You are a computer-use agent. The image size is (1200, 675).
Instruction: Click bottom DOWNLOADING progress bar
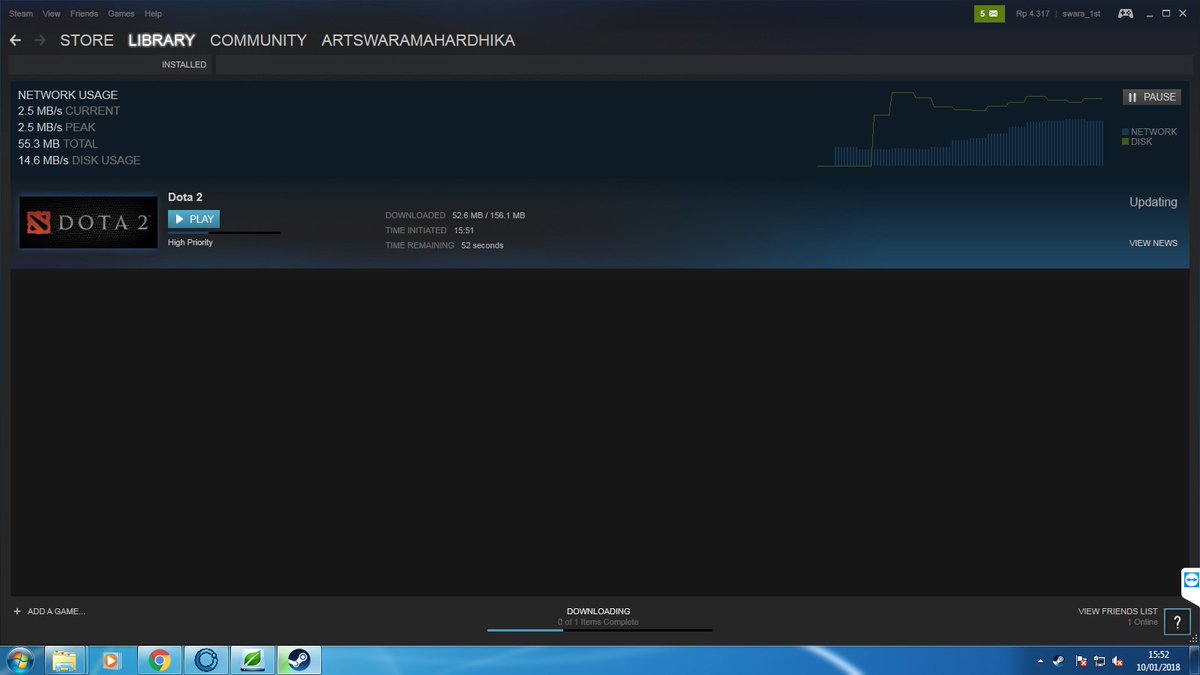pos(600,630)
